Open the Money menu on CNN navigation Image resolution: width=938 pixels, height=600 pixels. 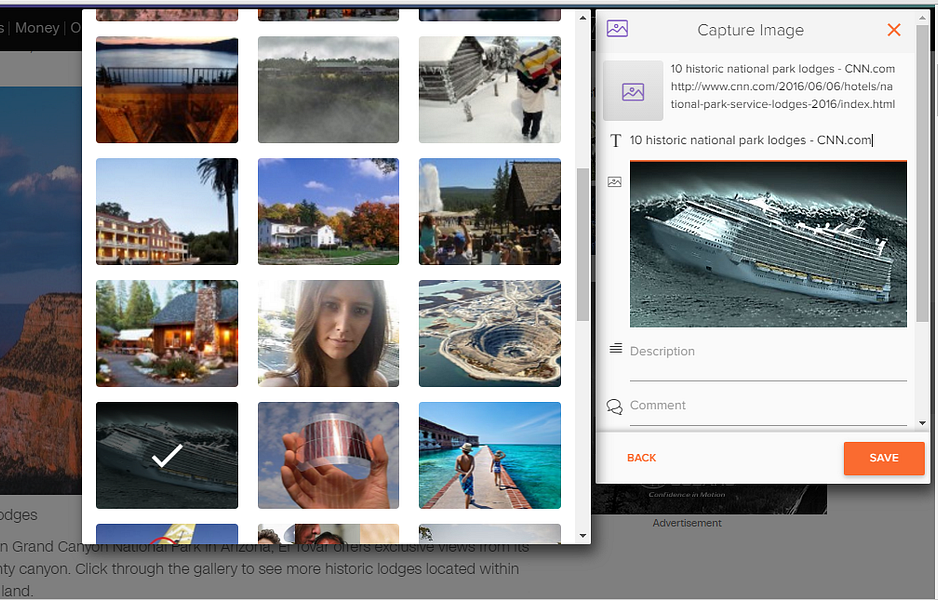click(37, 28)
